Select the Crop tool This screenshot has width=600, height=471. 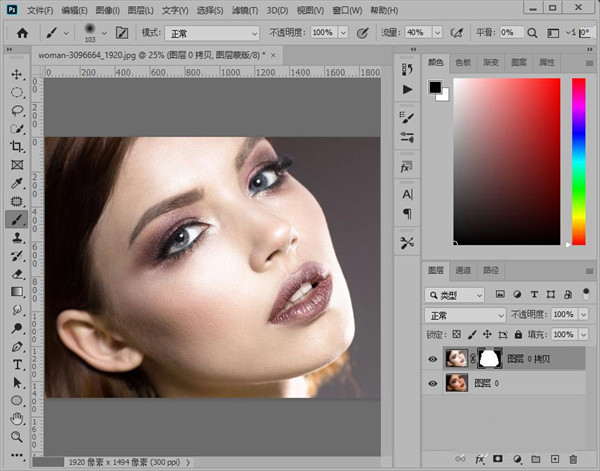click(17, 147)
